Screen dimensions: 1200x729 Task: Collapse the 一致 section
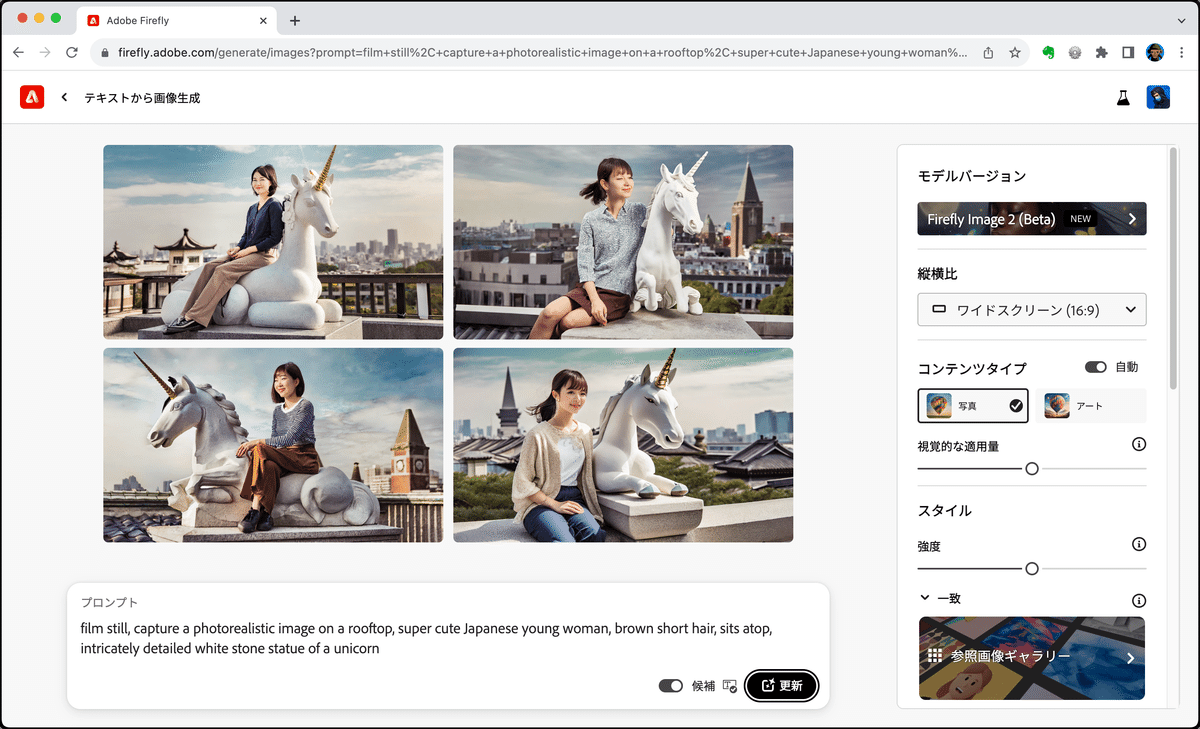point(925,598)
